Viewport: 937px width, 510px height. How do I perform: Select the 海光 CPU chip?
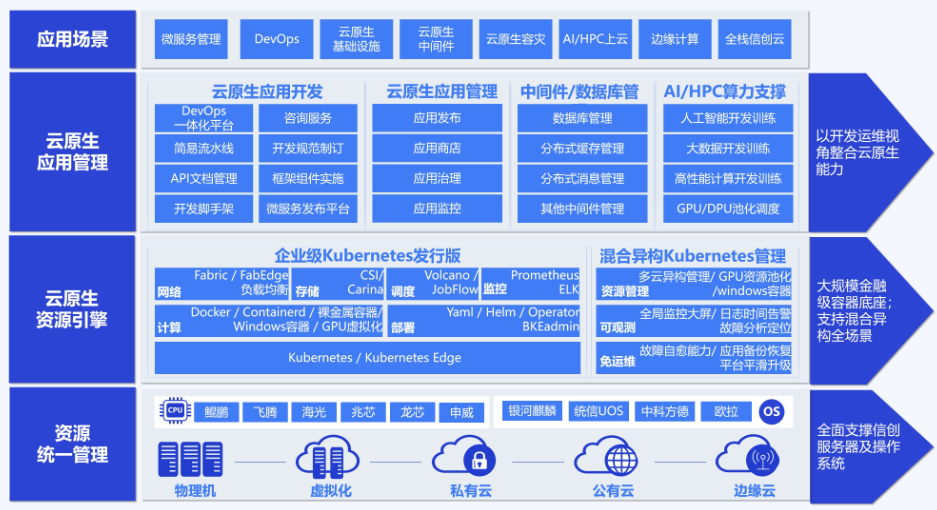[x=314, y=412]
